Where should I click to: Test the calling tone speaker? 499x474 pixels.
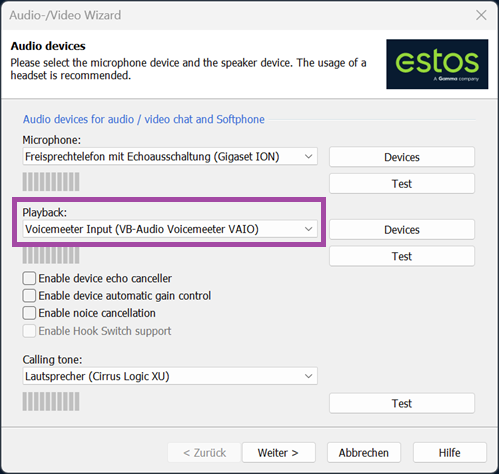click(402, 403)
